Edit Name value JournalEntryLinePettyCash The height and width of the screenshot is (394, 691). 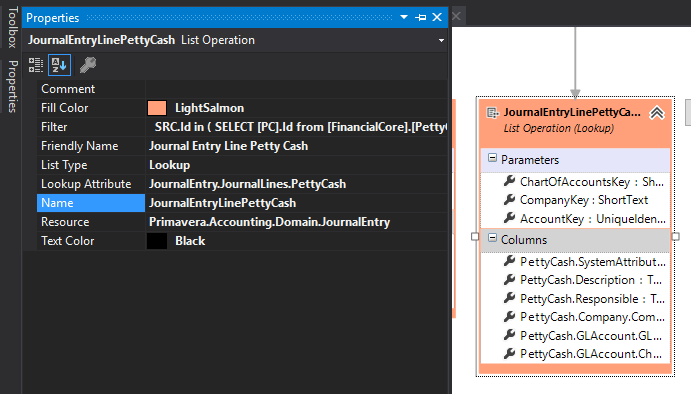(x=296, y=203)
